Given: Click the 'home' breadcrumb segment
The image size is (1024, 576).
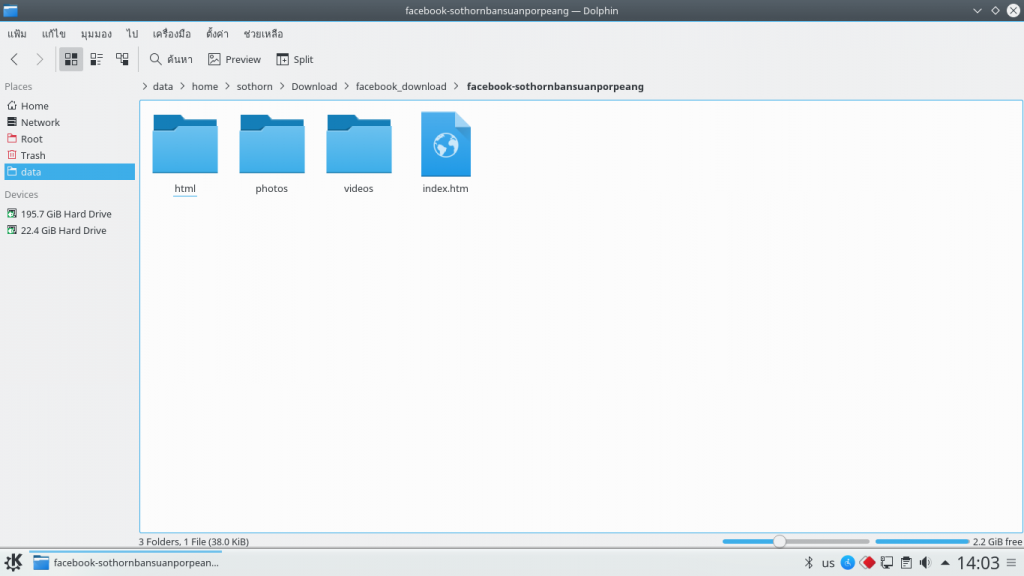Looking at the screenshot, I should pyautogui.click(x=205, y=86).
